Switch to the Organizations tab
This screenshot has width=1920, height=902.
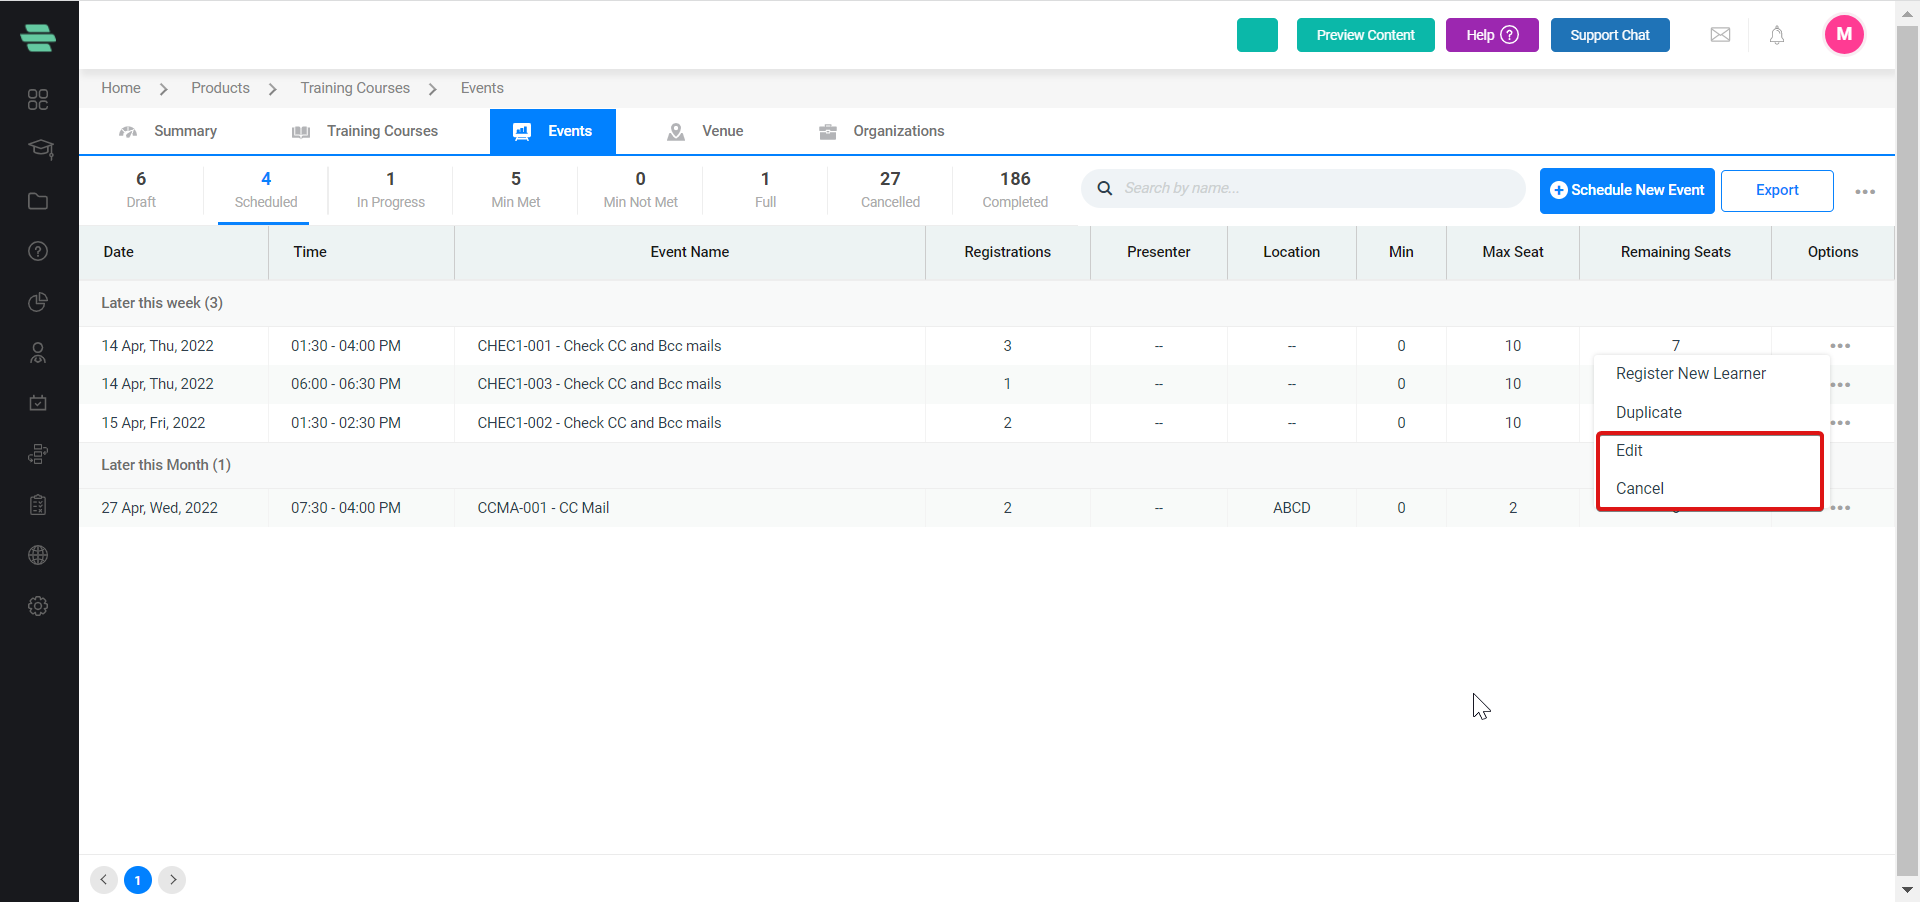(x=881, y=131)
